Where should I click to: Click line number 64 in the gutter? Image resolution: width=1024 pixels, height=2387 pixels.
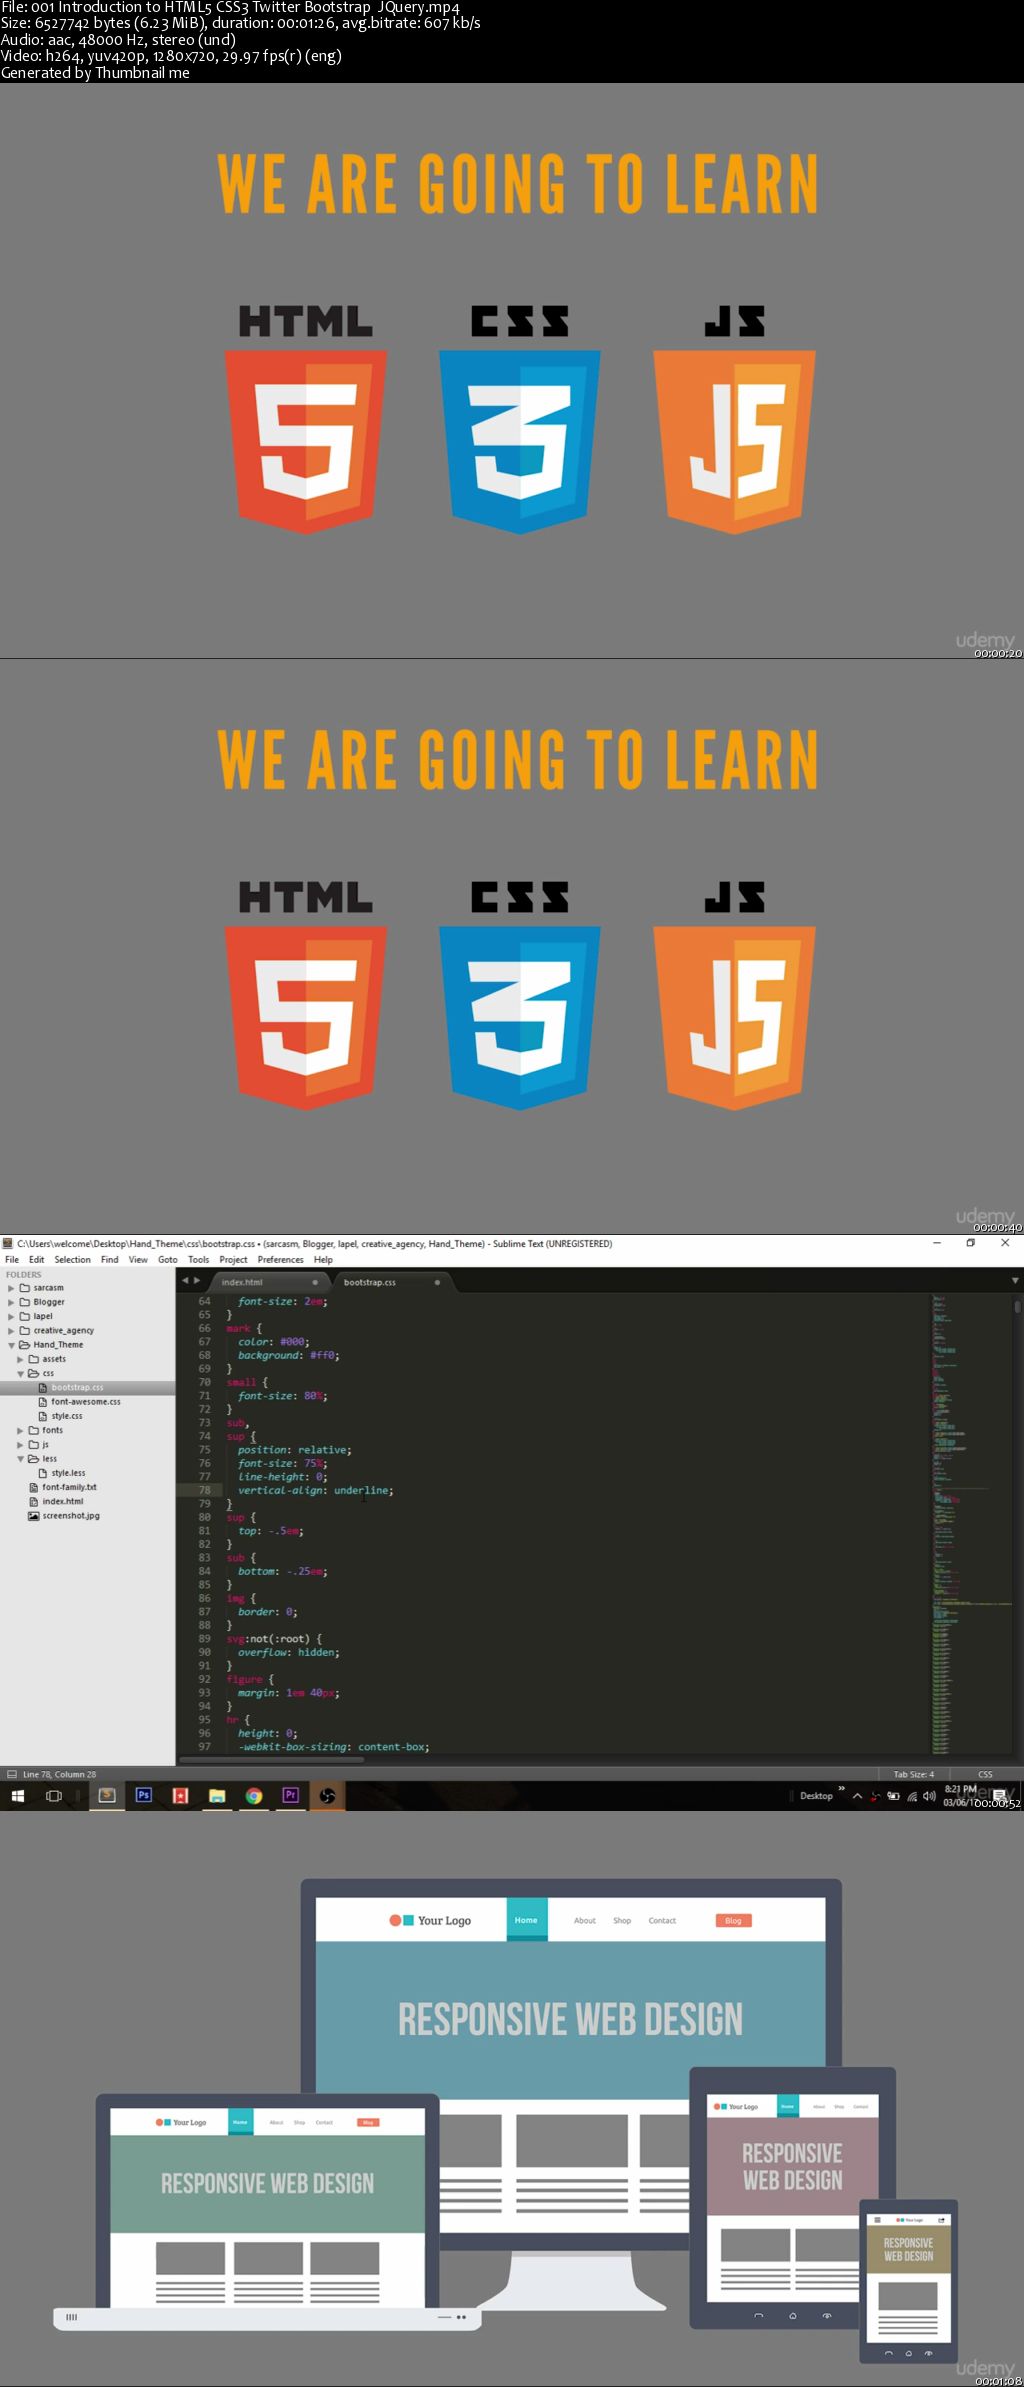204,1301
